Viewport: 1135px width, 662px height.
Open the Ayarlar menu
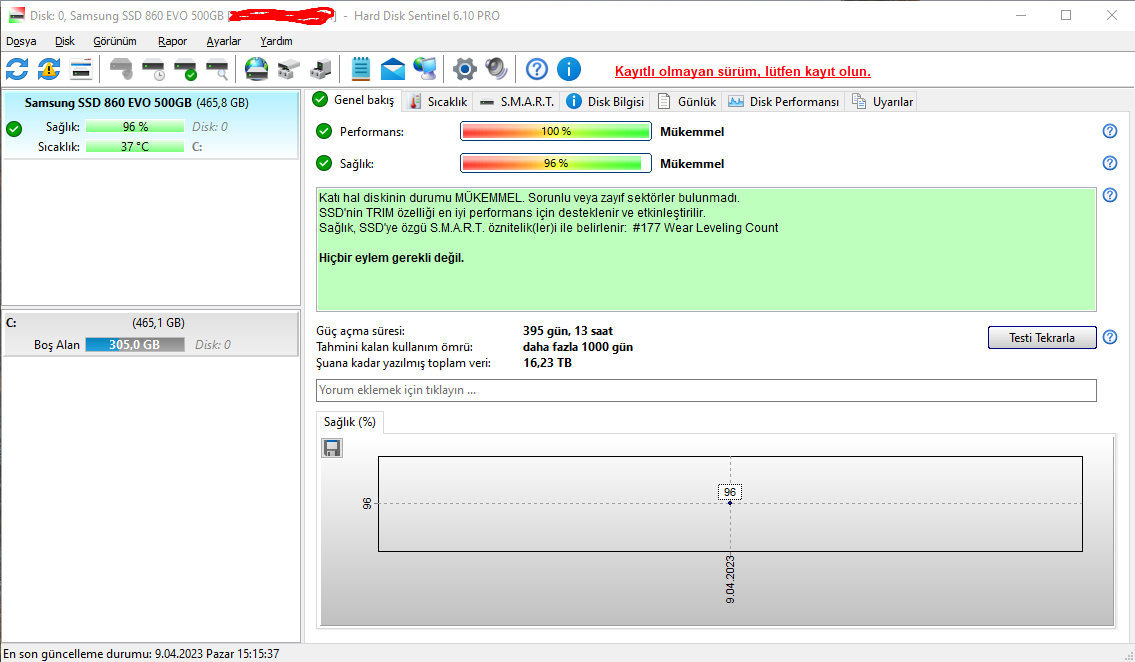(224, 41)
